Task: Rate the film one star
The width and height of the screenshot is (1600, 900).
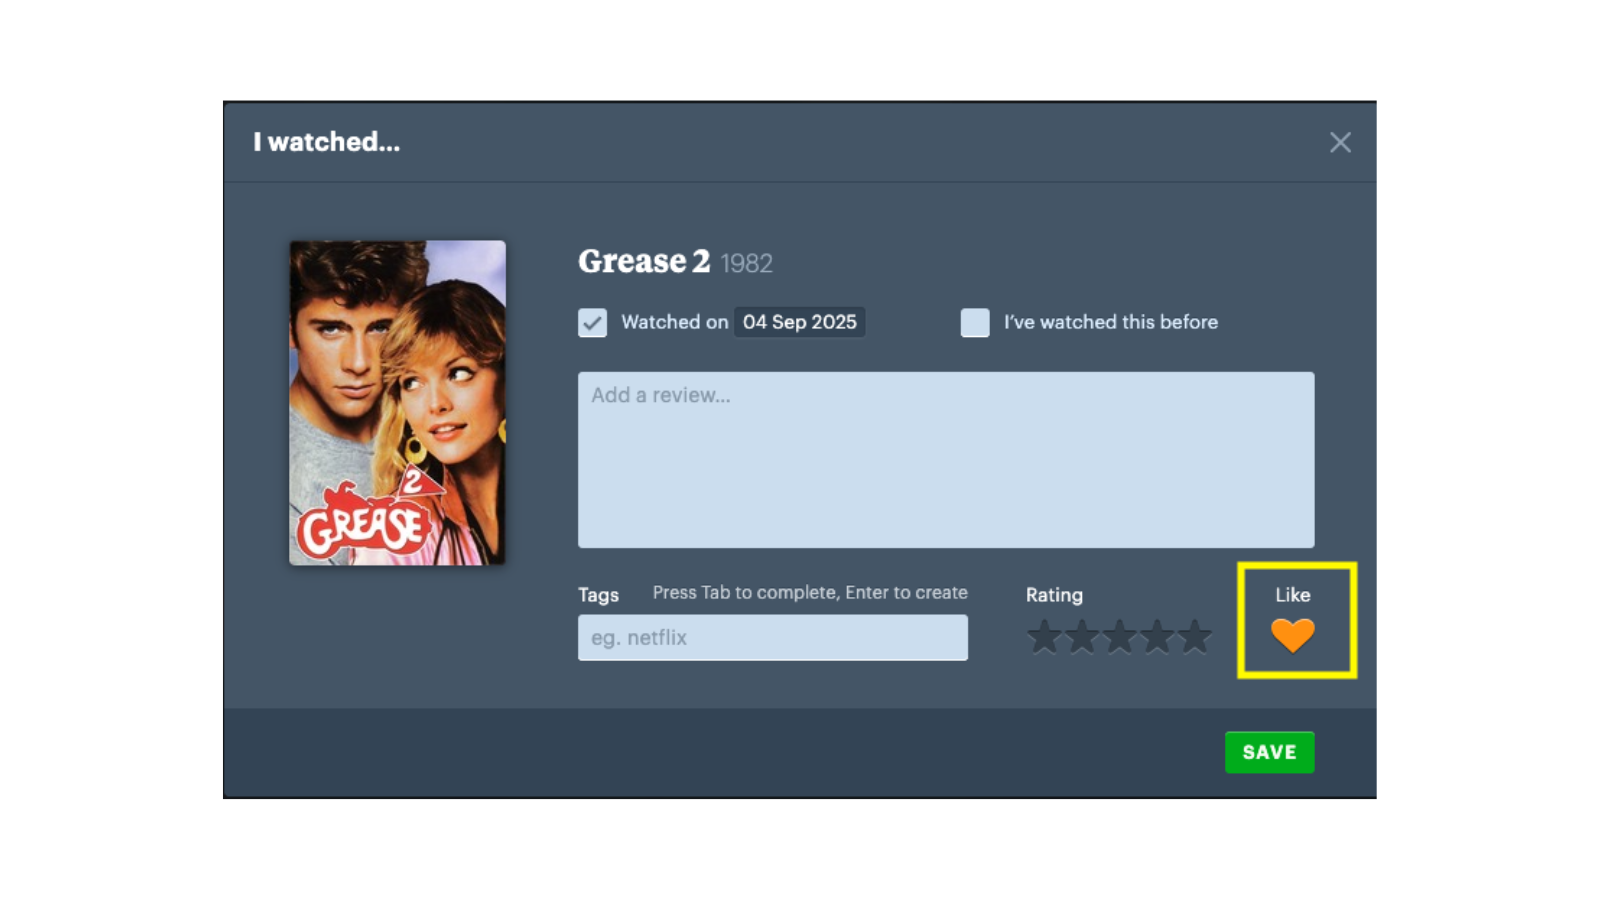Action: (1044, 637)
